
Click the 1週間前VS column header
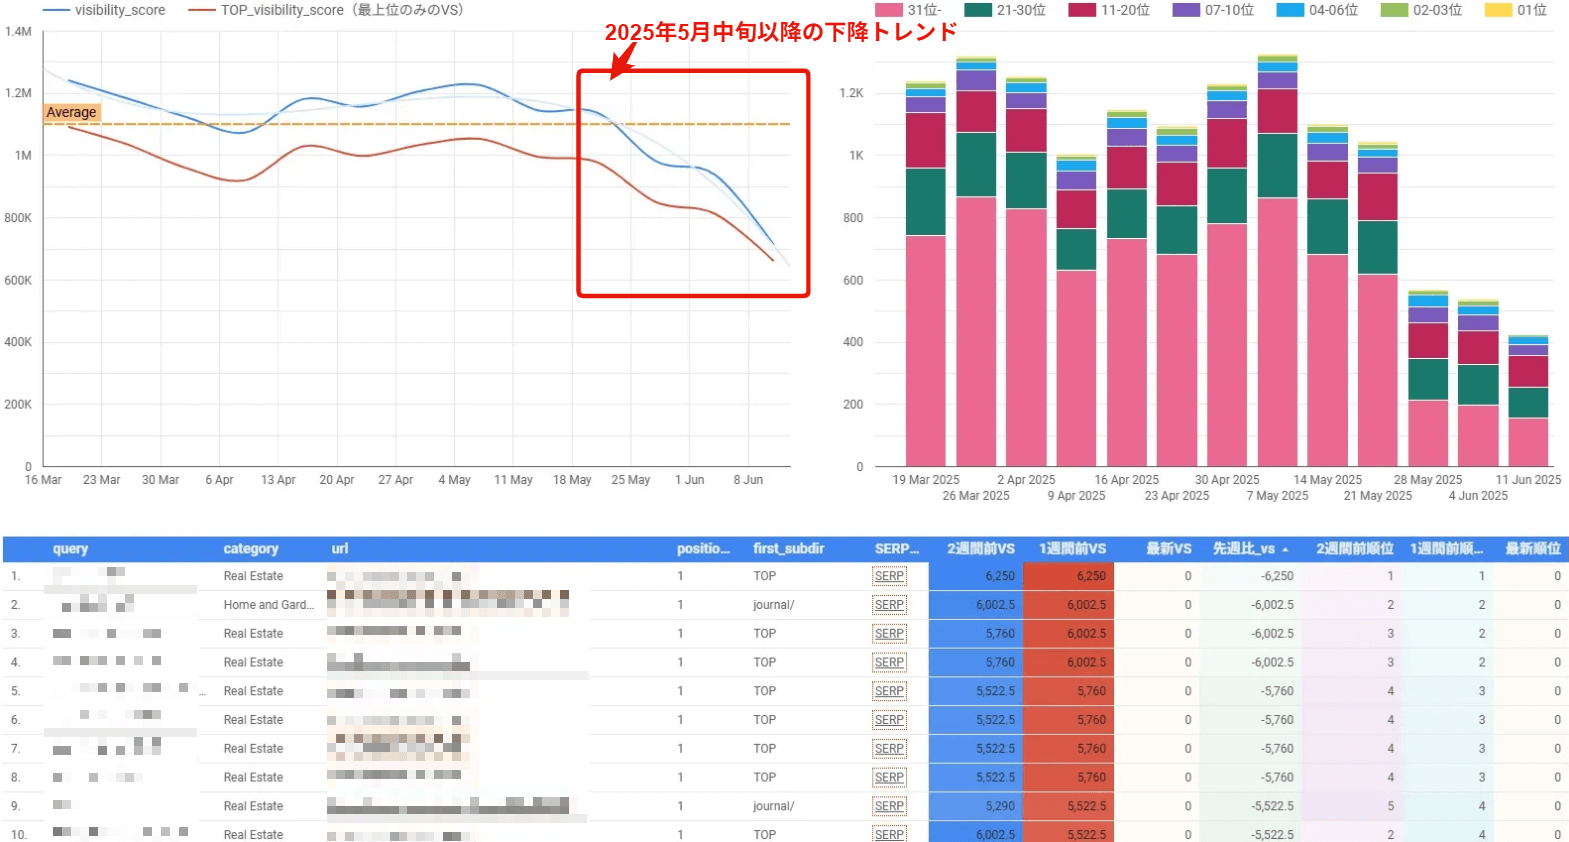coord(1073,549)
